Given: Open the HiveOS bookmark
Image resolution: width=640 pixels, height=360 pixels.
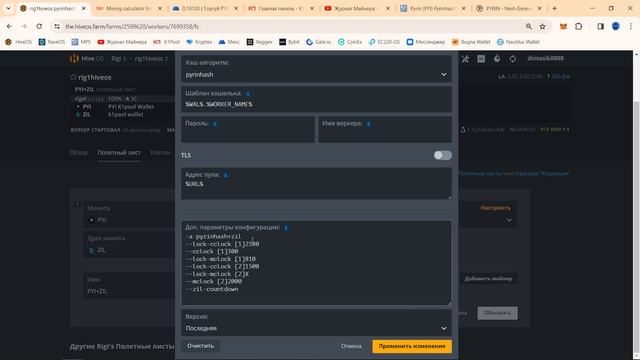Looking at the screenshot, I should pos(18,42).
